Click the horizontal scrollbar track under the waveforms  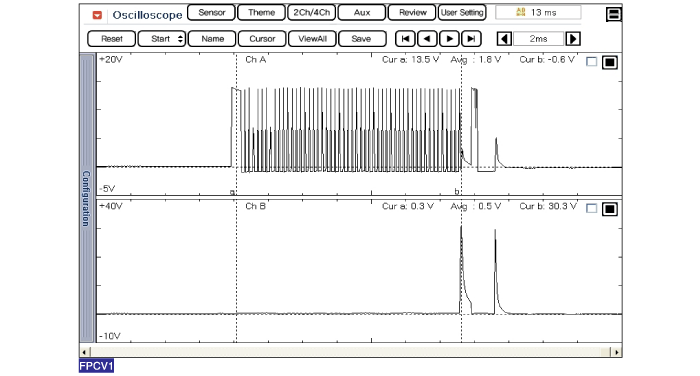click(350, 352)
